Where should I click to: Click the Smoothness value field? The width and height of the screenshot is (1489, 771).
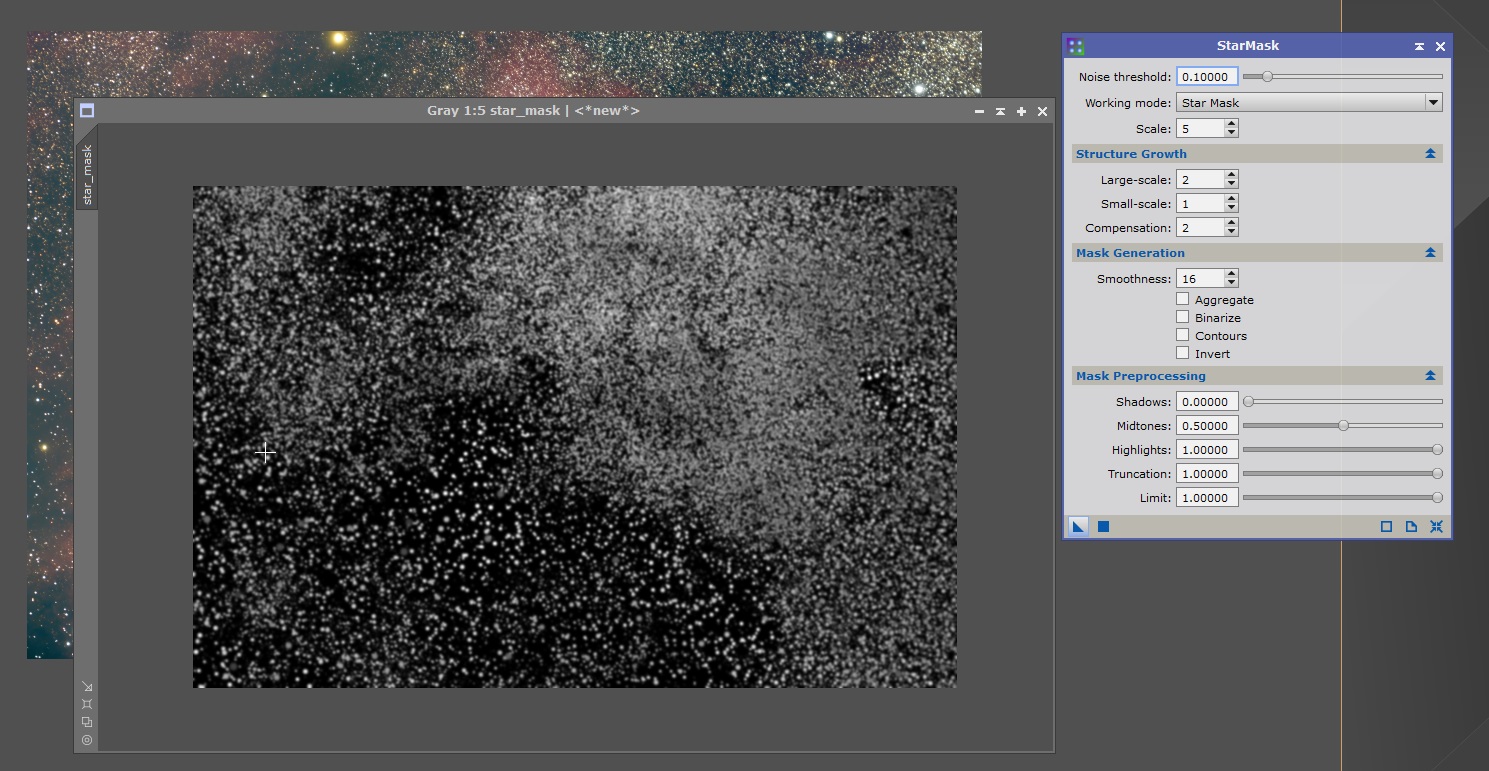(1200, 279)
